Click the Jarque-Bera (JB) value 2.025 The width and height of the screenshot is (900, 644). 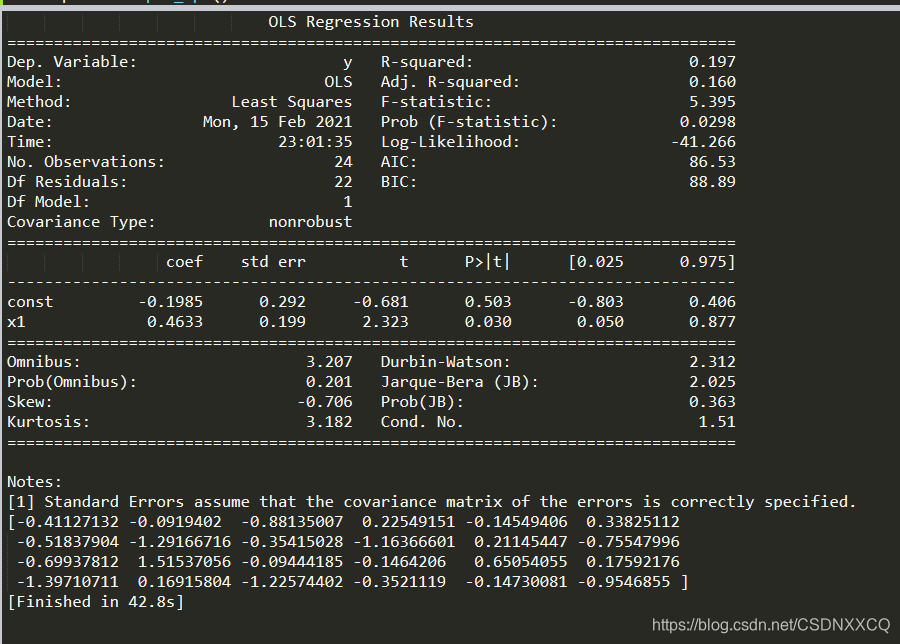pyautogui.click(x=712, y=382)
